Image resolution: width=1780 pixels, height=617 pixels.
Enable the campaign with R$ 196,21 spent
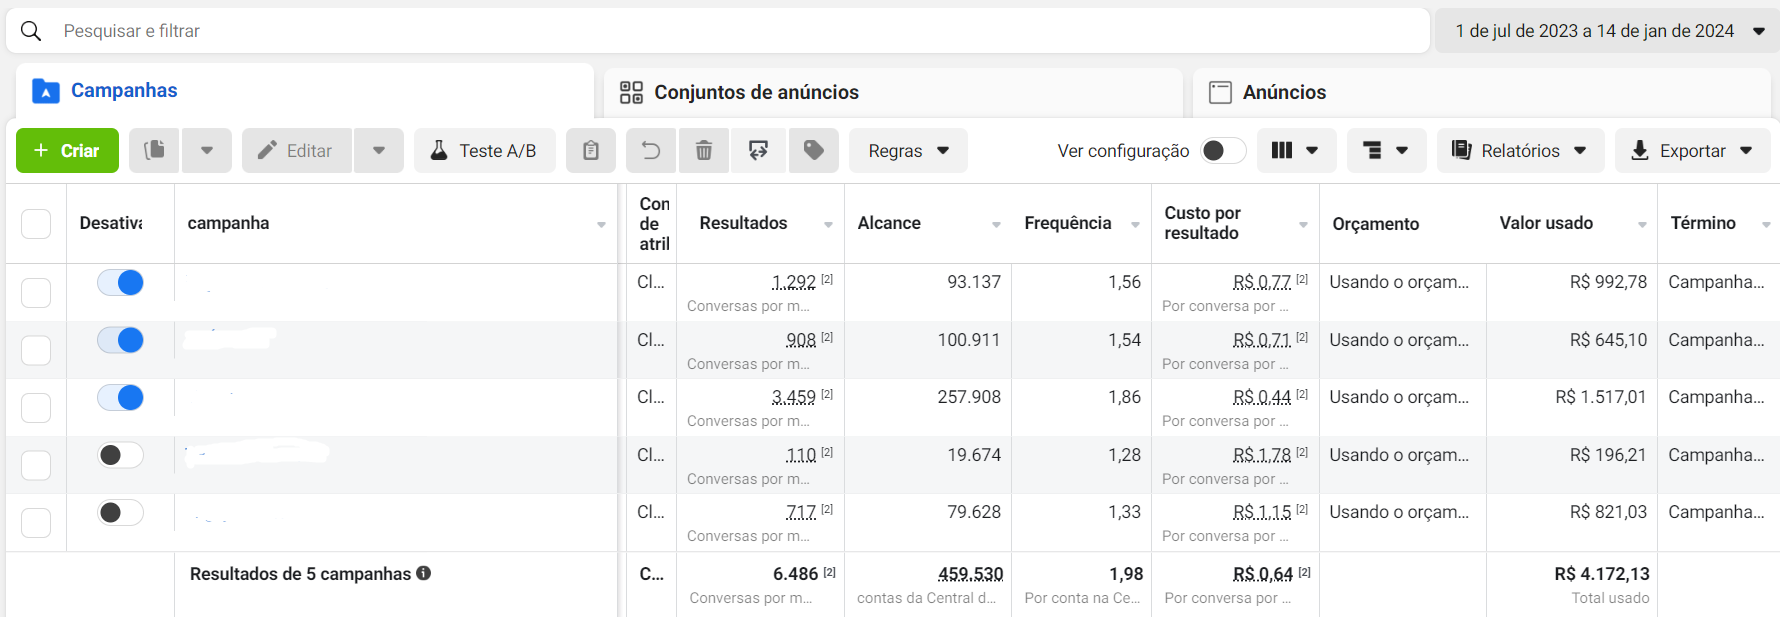coord(120,455)
